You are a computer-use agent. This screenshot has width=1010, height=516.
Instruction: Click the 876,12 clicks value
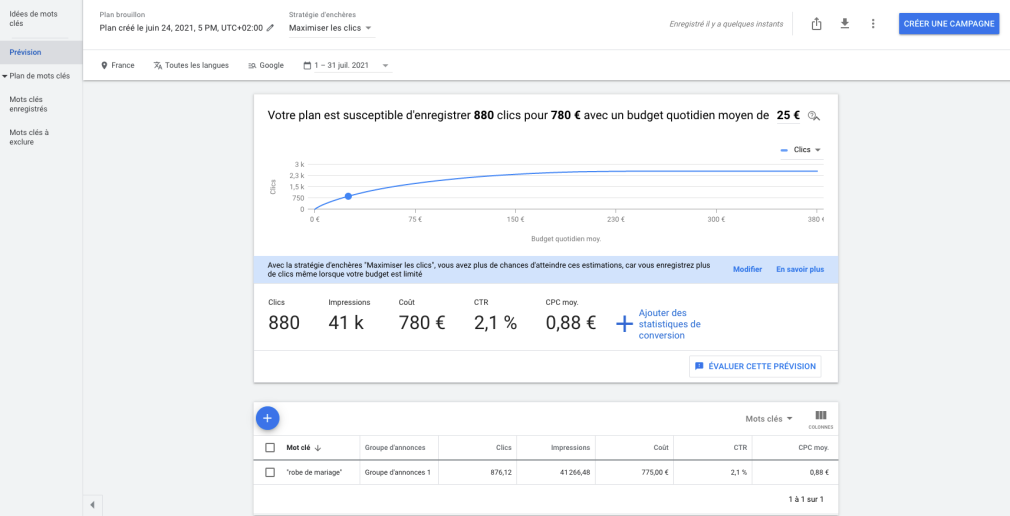[500, 472]
